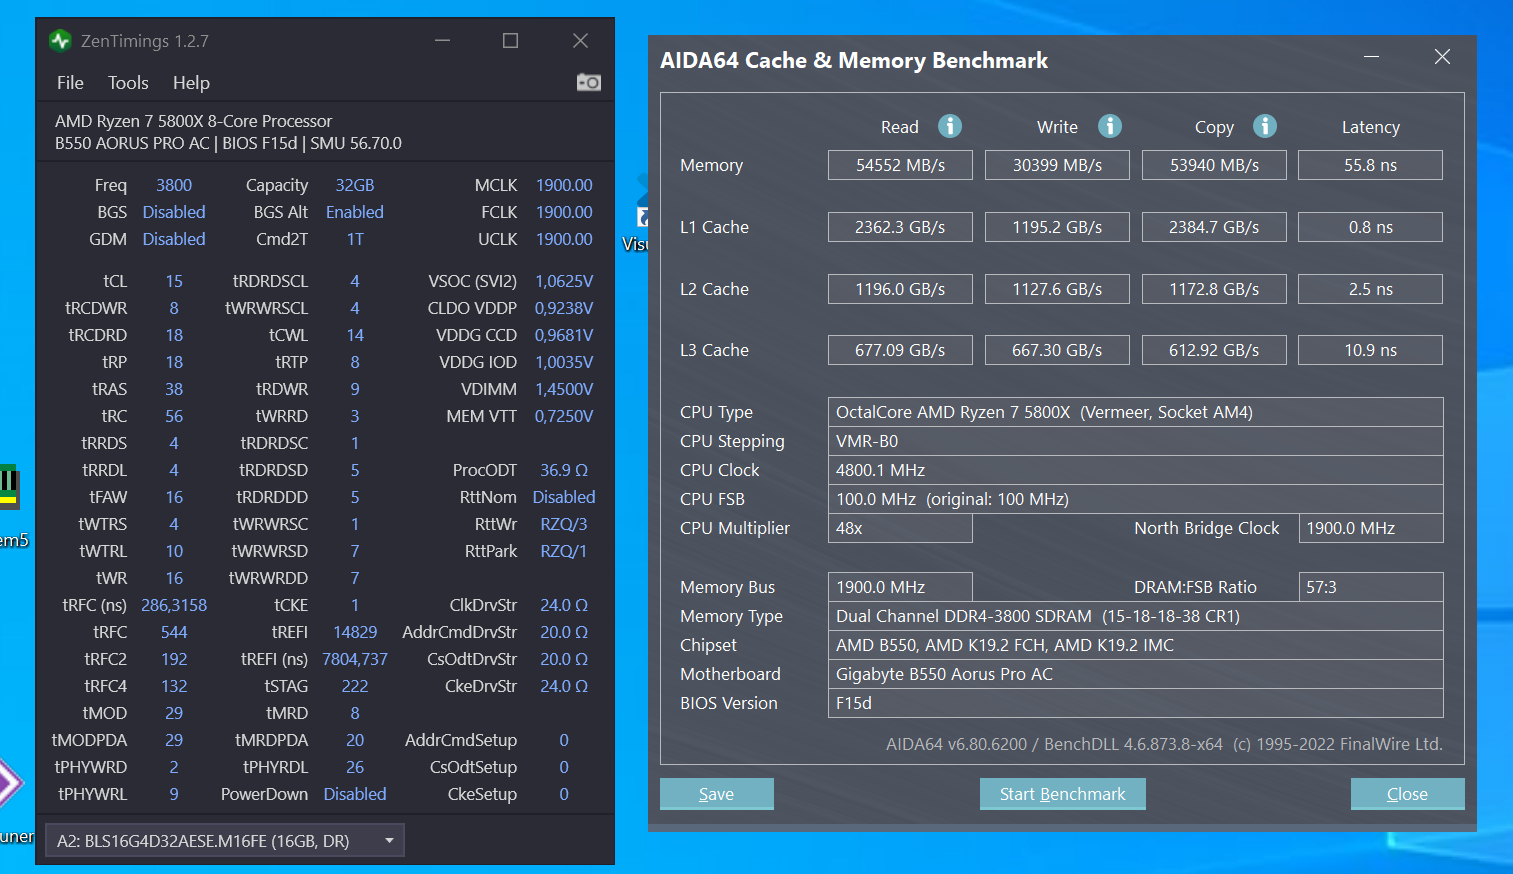Viewport: 1513px width, 874px height.
Task: Open the Tools menu in ZenTimings
Action: (128, 83)
